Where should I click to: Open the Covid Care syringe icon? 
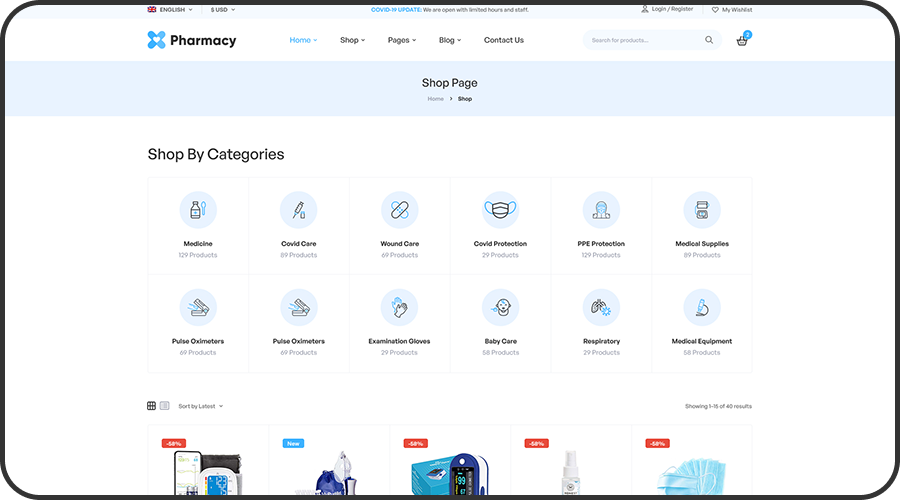click(298, 210)
